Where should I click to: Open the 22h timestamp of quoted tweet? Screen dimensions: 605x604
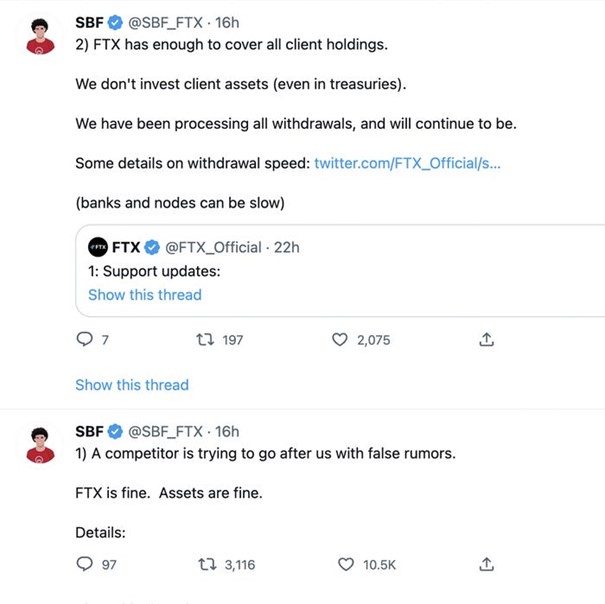(286, 247)
